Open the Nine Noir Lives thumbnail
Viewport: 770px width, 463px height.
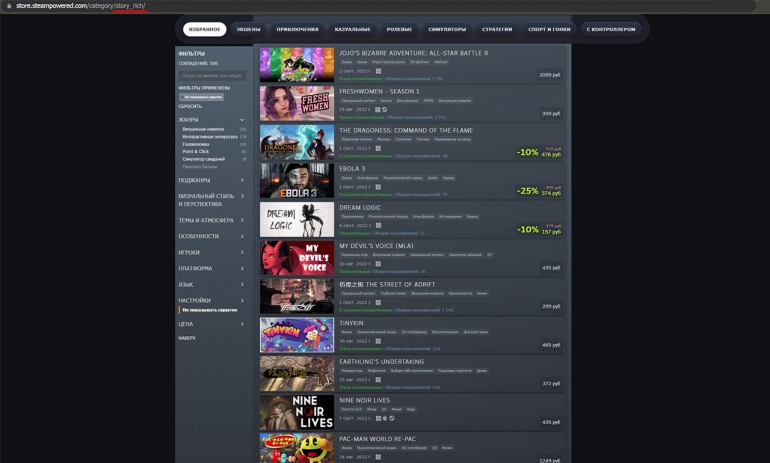(297, 412)
